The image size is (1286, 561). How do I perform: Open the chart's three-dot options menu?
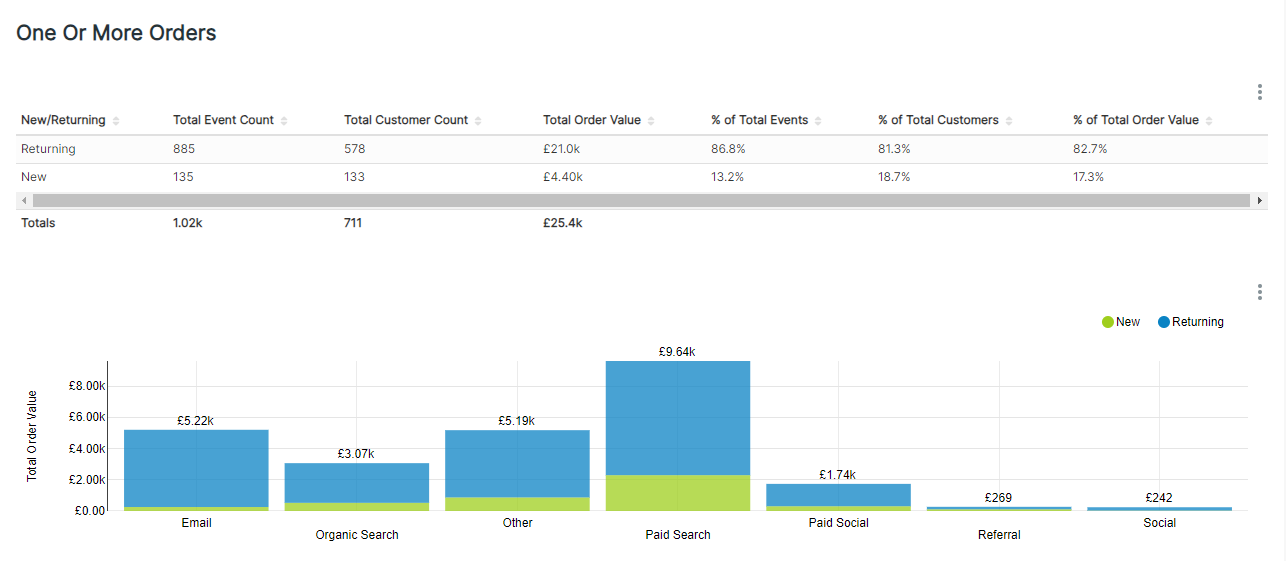point(1259,292)
